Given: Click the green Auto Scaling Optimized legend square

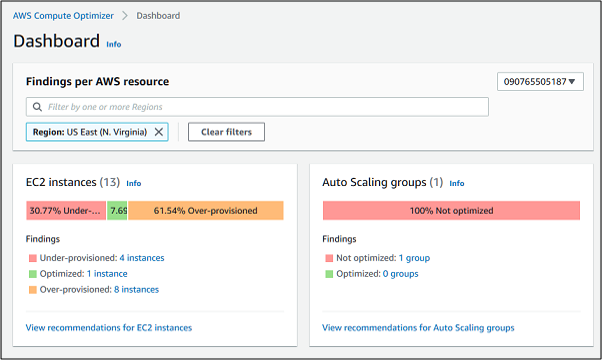Looking at the screenshot, I should pyautogui.click(x=329, y=274).
